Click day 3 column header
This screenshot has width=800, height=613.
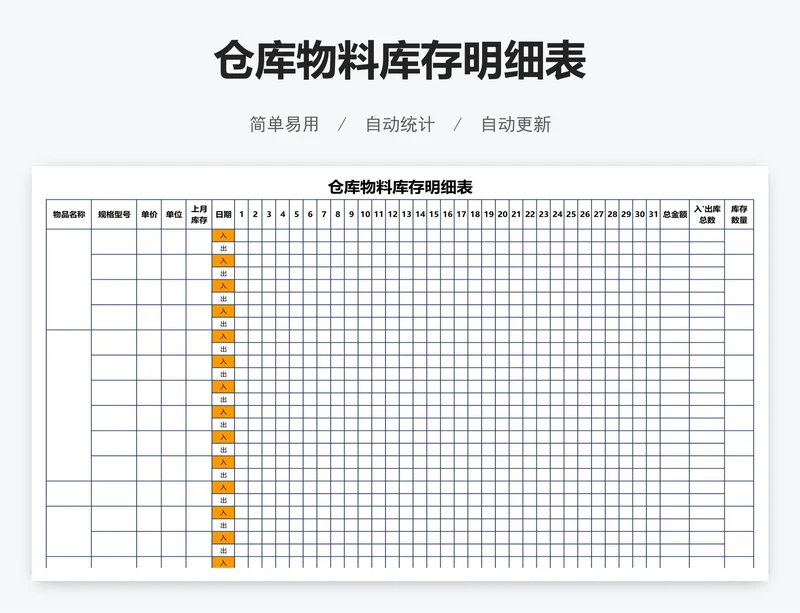[x=269, y=214]
